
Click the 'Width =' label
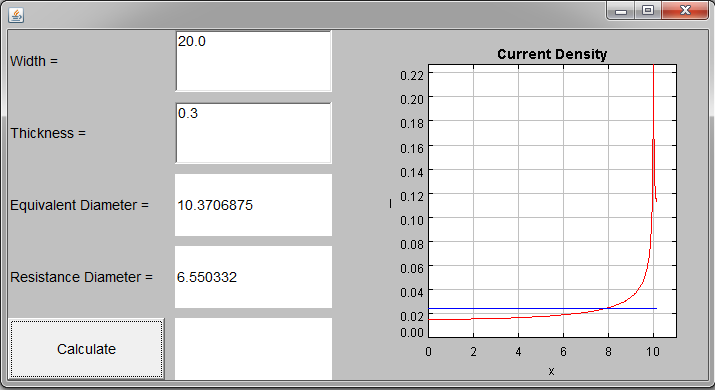click(34, 61)
